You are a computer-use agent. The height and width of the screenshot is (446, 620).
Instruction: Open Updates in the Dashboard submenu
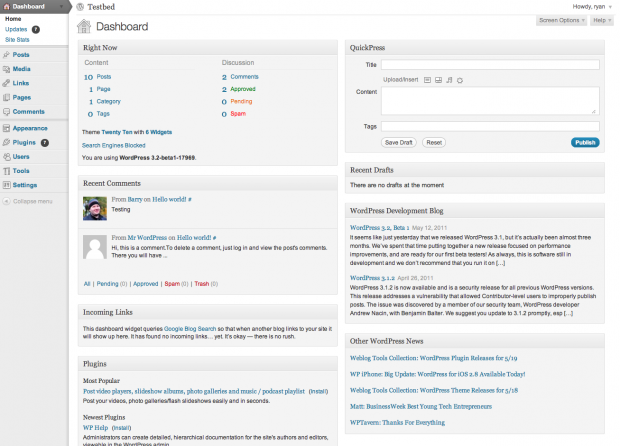(x=16, y=29)
